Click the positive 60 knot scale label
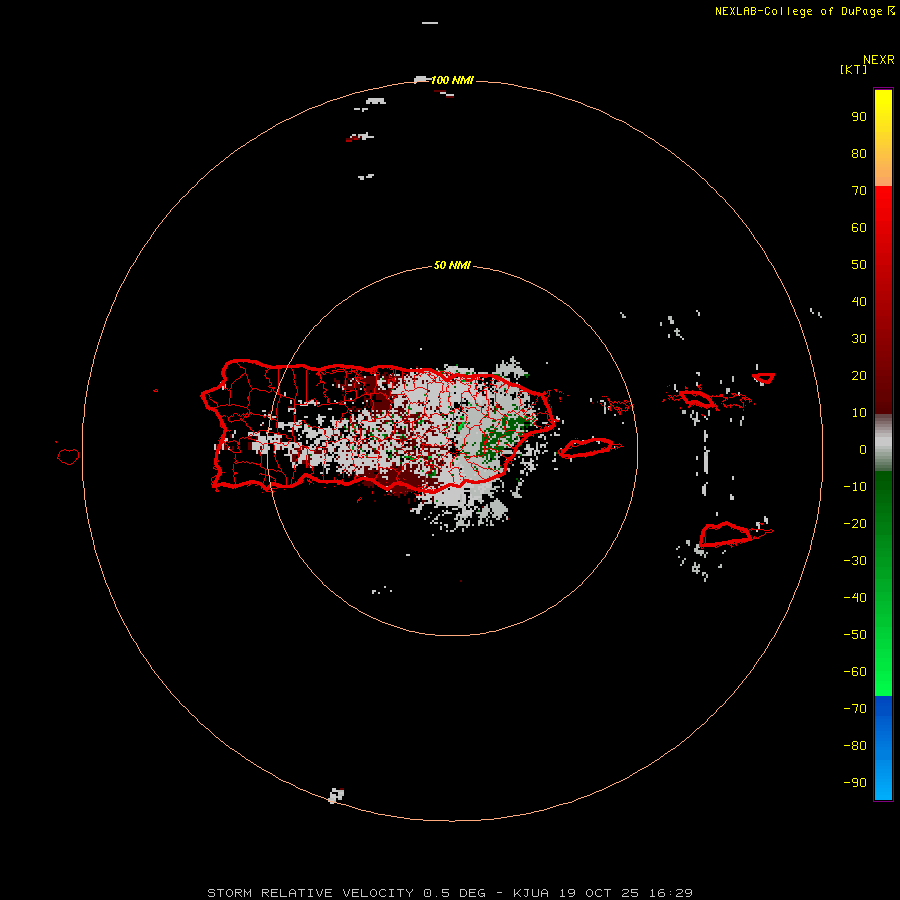Viewport: 900px width, 900px height. (x=859, y=227)
